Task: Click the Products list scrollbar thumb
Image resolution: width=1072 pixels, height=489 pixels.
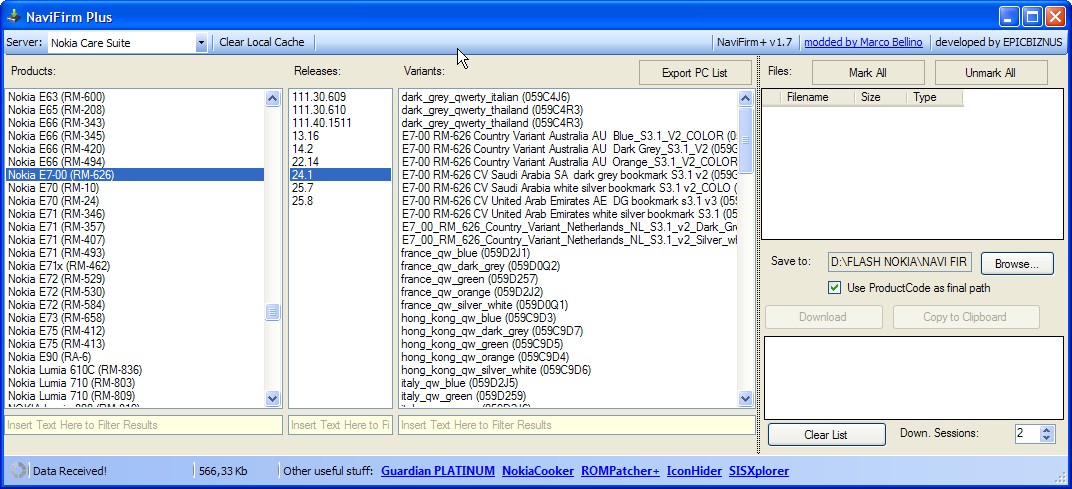Action: (x=272, y=313)
